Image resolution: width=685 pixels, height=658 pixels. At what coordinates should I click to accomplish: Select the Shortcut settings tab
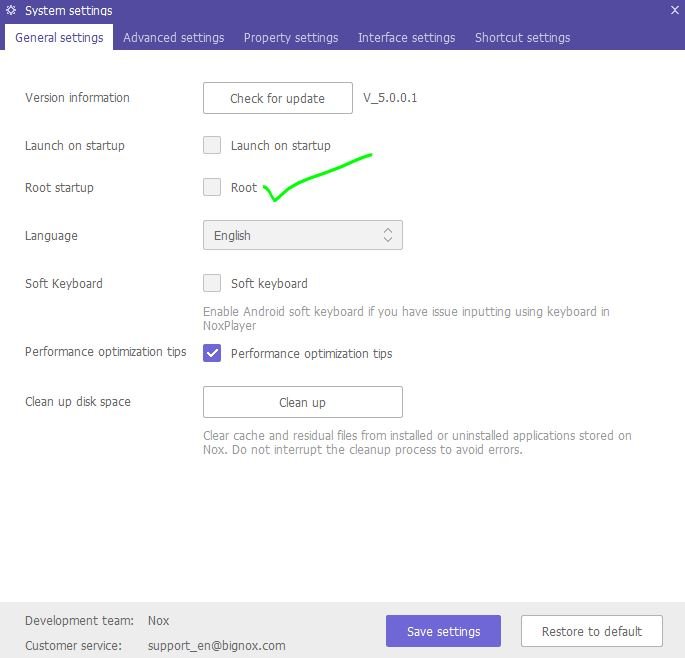click(x=522, y=38)
